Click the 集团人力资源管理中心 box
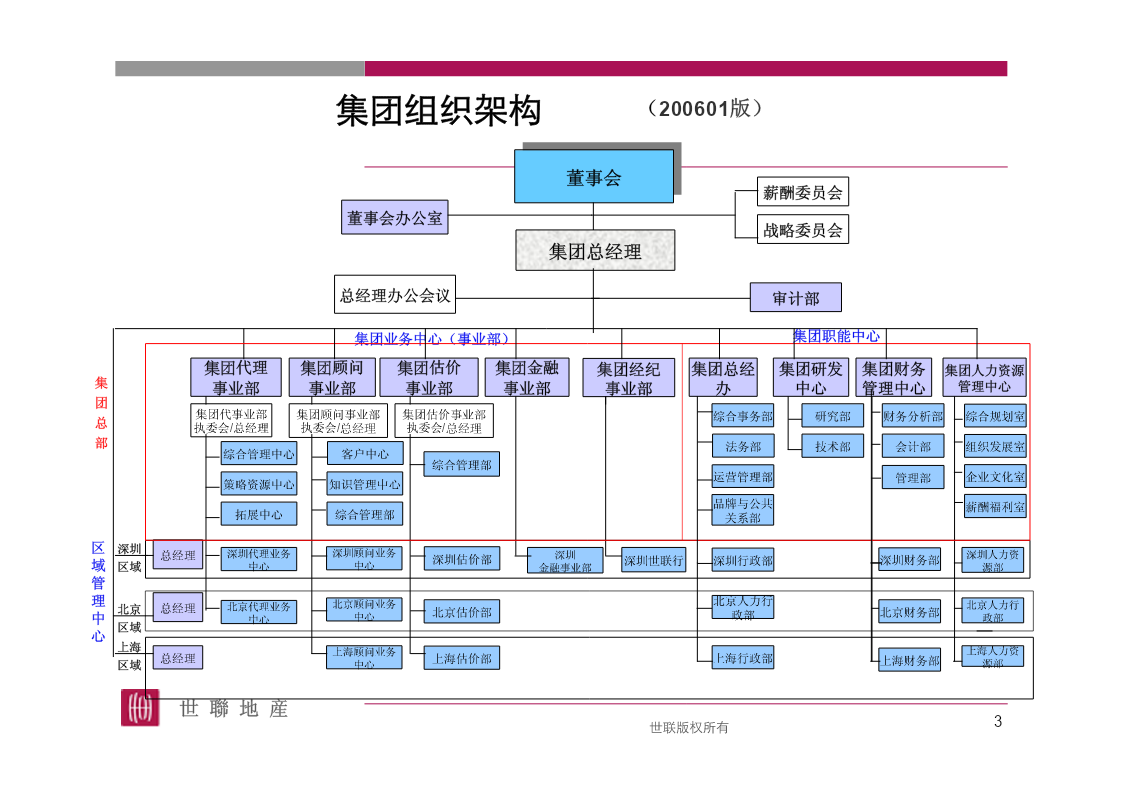This screenshot has width=1123, height=794. point(984,377)
